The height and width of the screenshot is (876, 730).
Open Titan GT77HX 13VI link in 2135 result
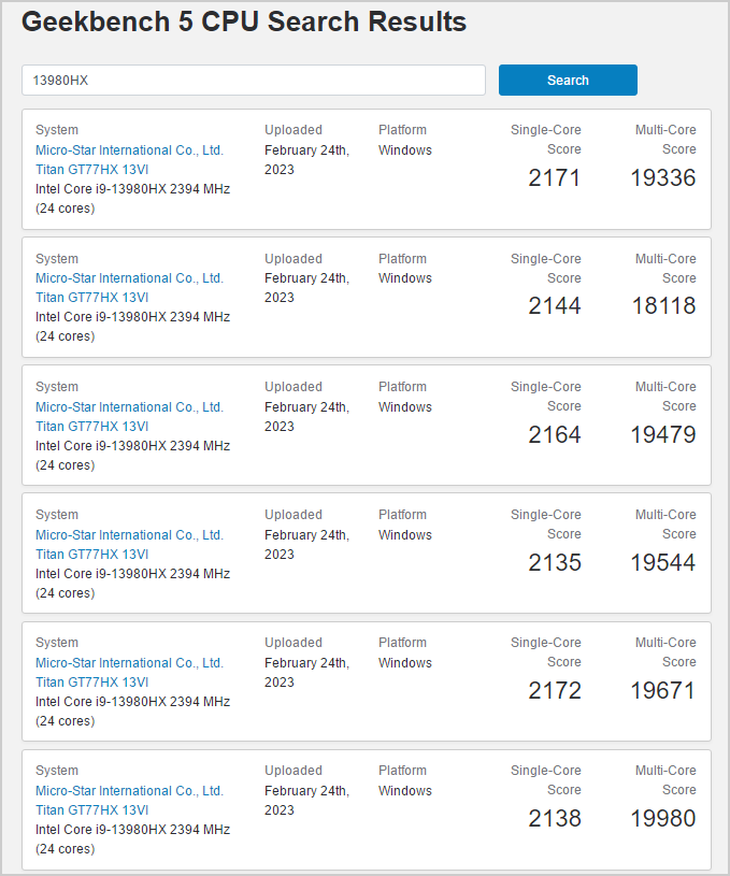click(92, 554)
